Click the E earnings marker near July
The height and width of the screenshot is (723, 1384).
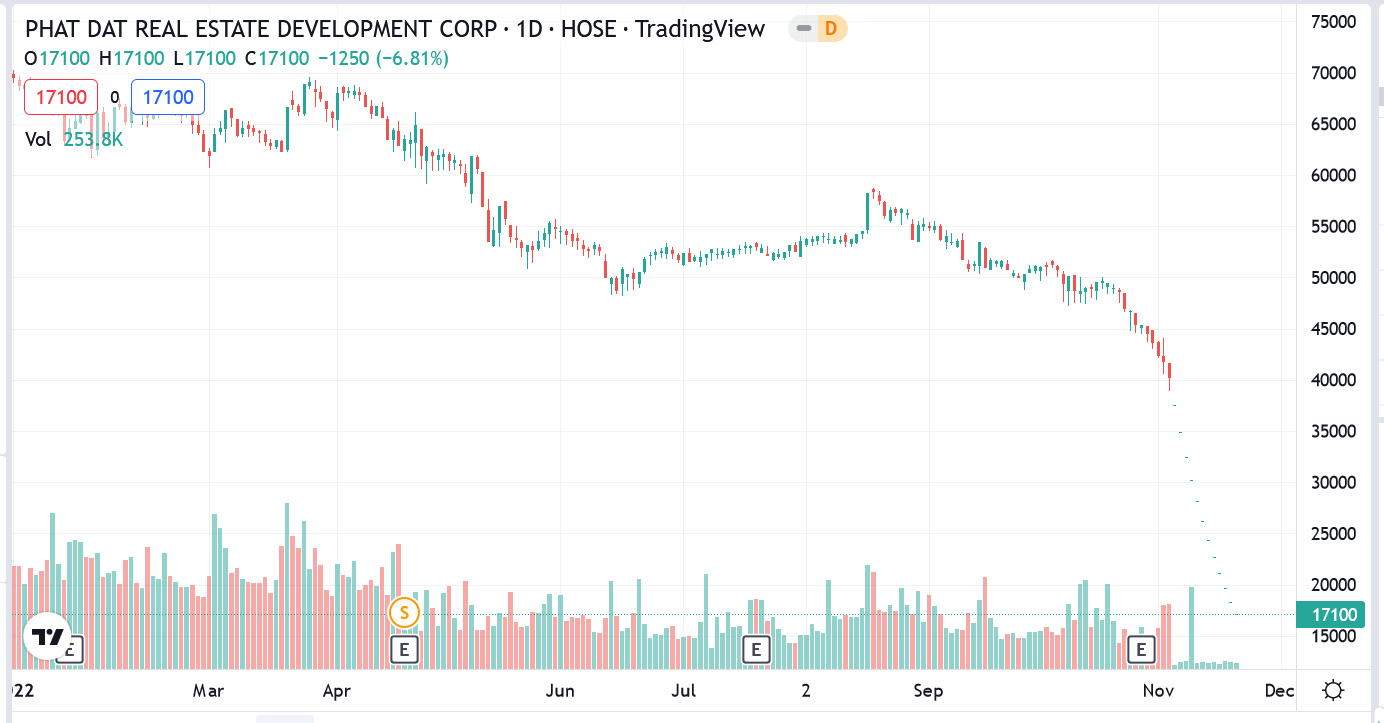point(756,650)
